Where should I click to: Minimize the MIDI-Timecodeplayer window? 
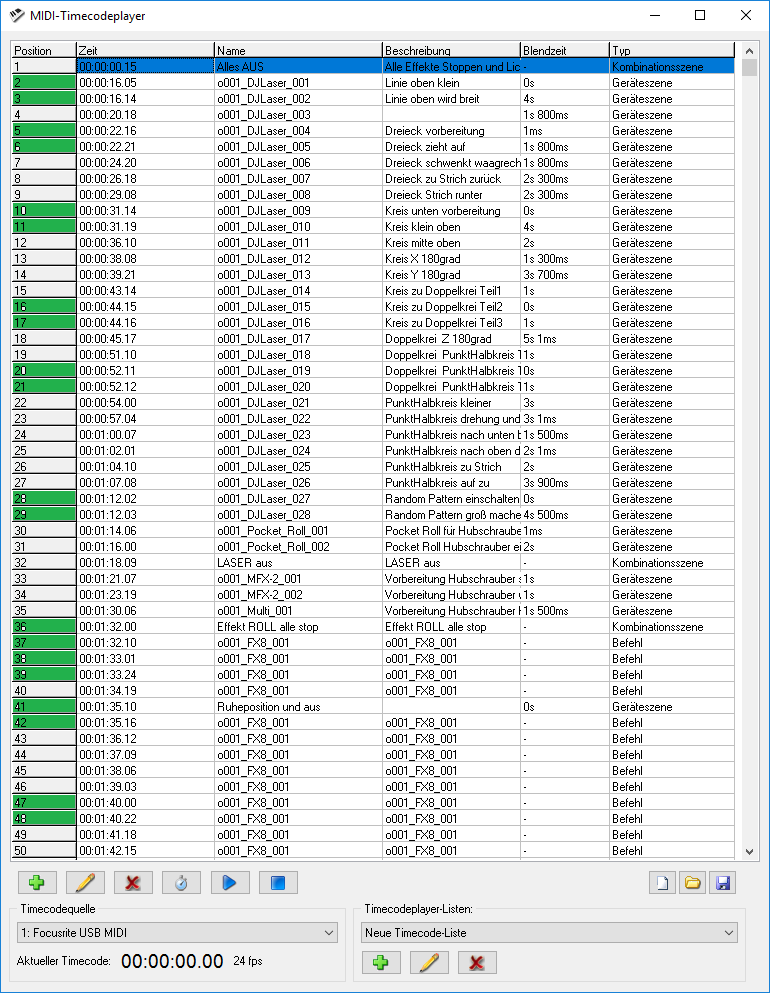click(655, 15)
